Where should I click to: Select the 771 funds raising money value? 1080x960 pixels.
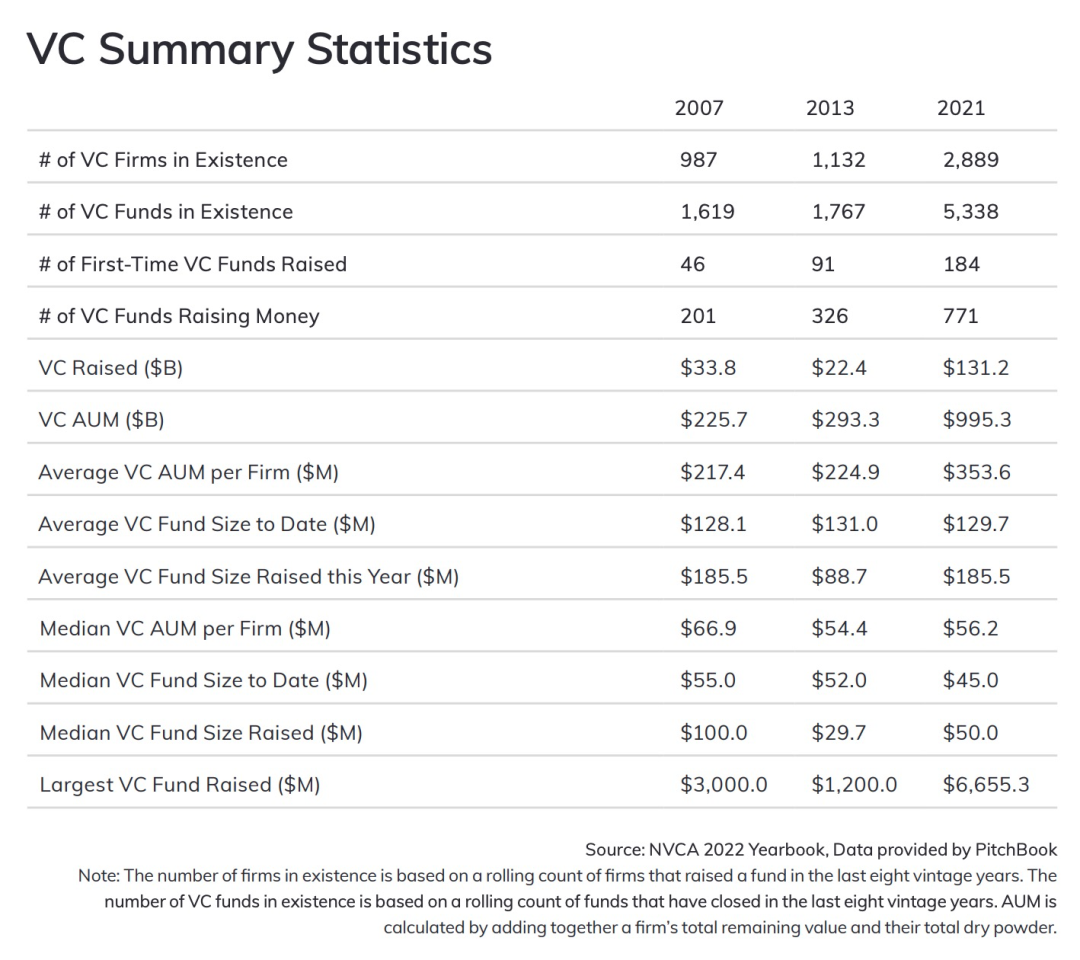960,316
